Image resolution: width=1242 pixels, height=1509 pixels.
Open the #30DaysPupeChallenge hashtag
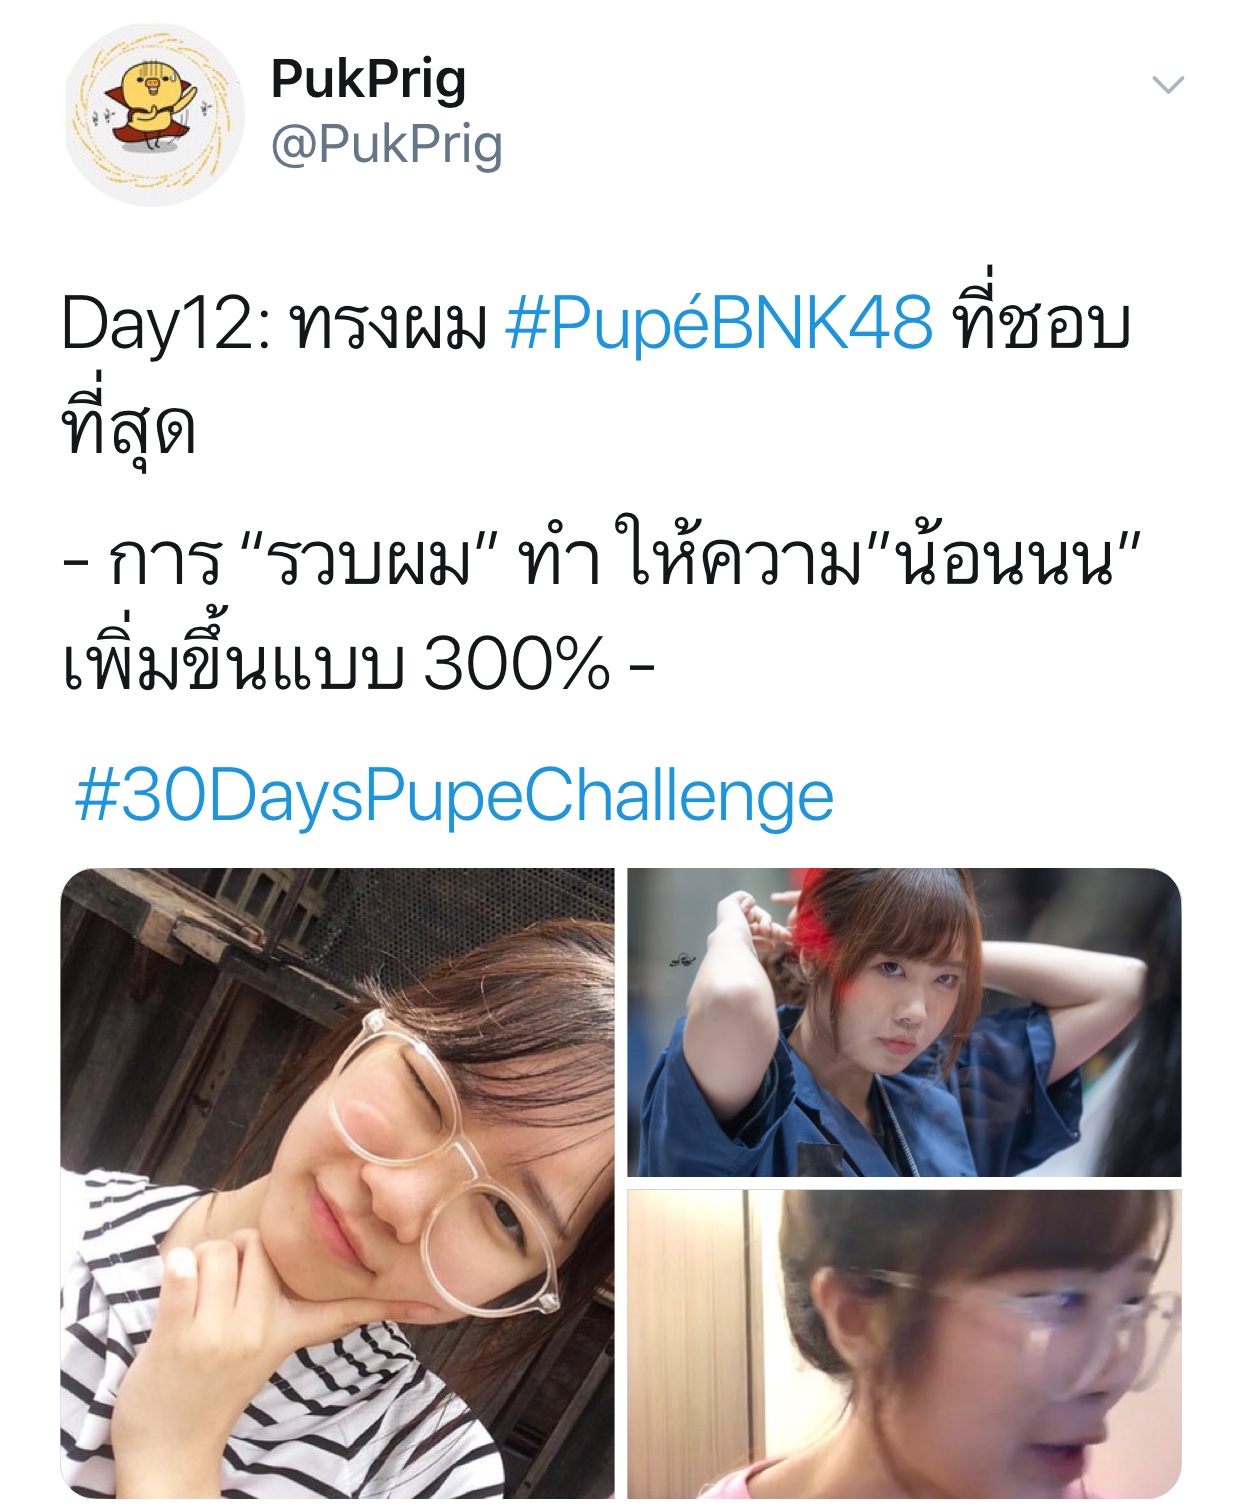(x=454, y=797)
